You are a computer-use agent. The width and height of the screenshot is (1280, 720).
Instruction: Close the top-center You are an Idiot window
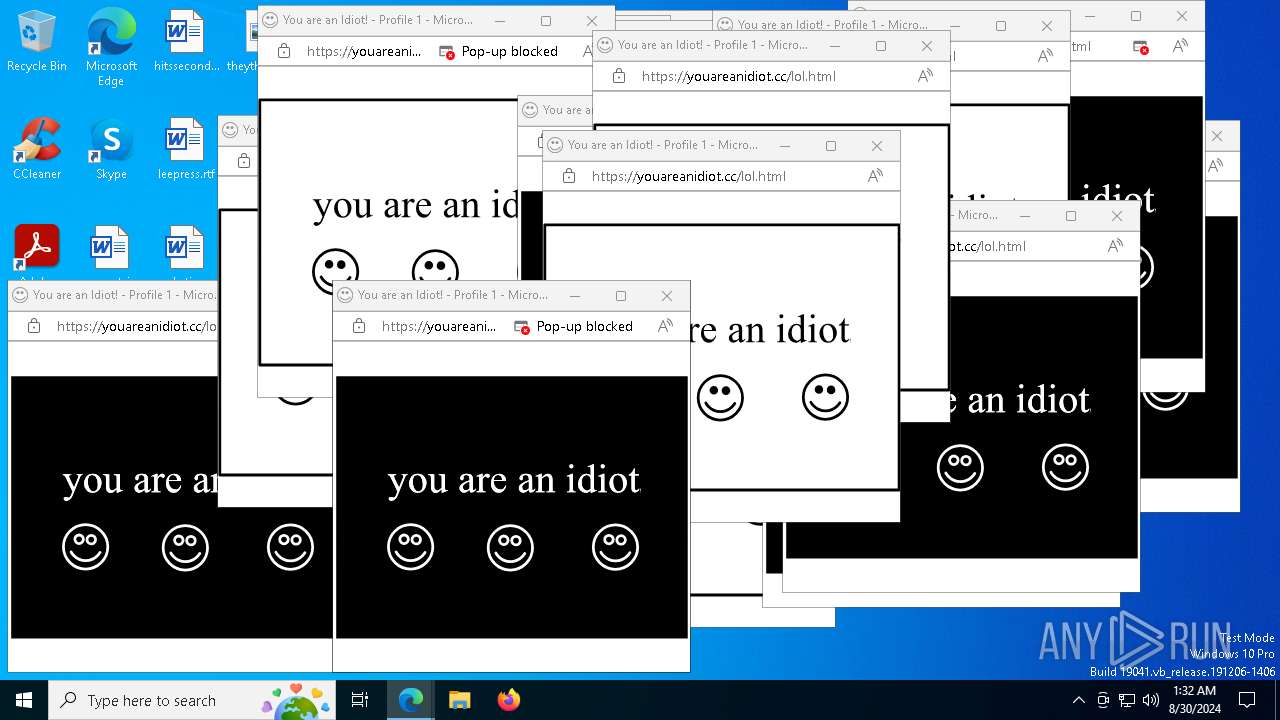pos(927,46)
